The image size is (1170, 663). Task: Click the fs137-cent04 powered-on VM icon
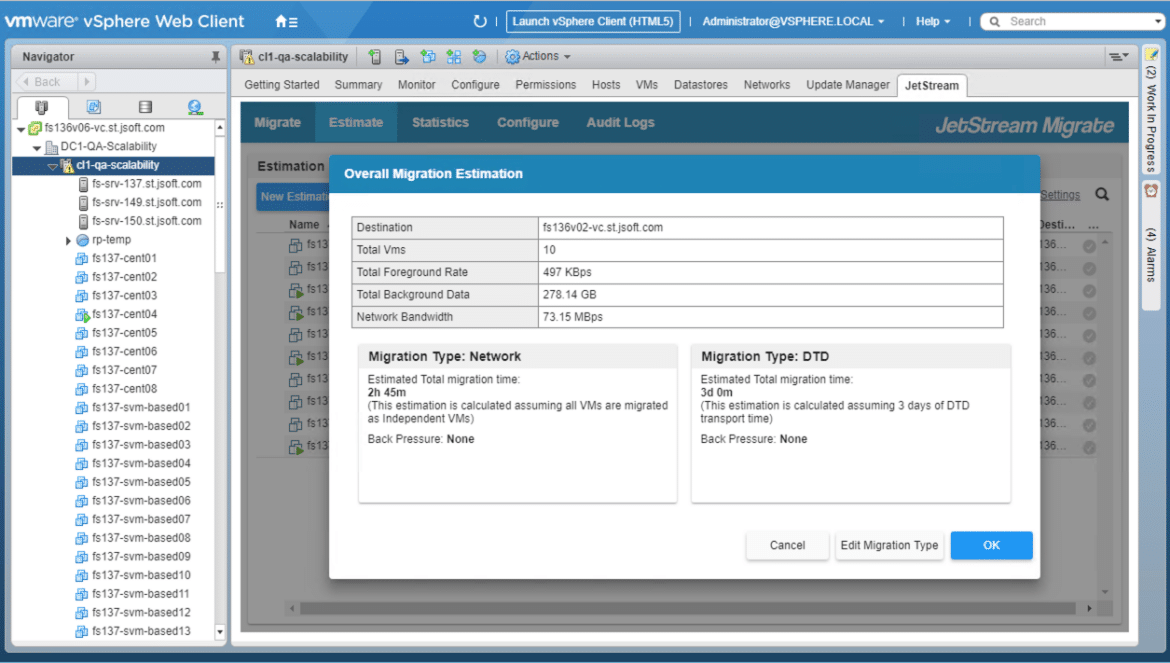tap(81, 315)
